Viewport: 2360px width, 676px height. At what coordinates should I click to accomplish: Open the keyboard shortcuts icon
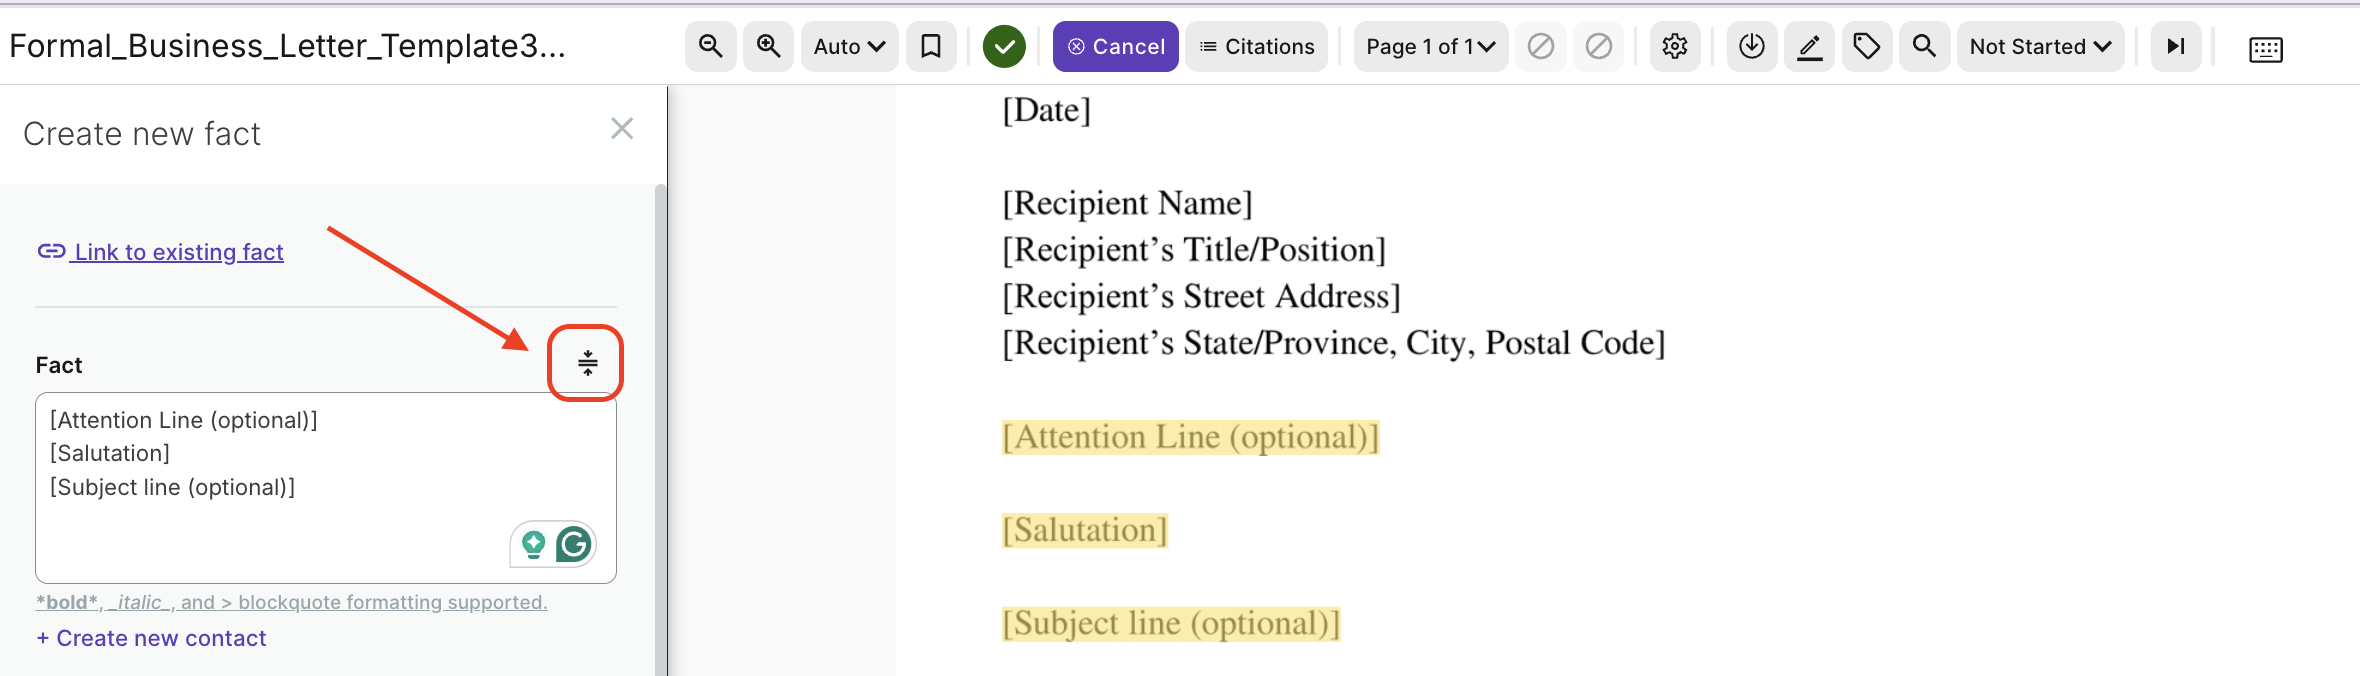click(x=2266, y=49)
